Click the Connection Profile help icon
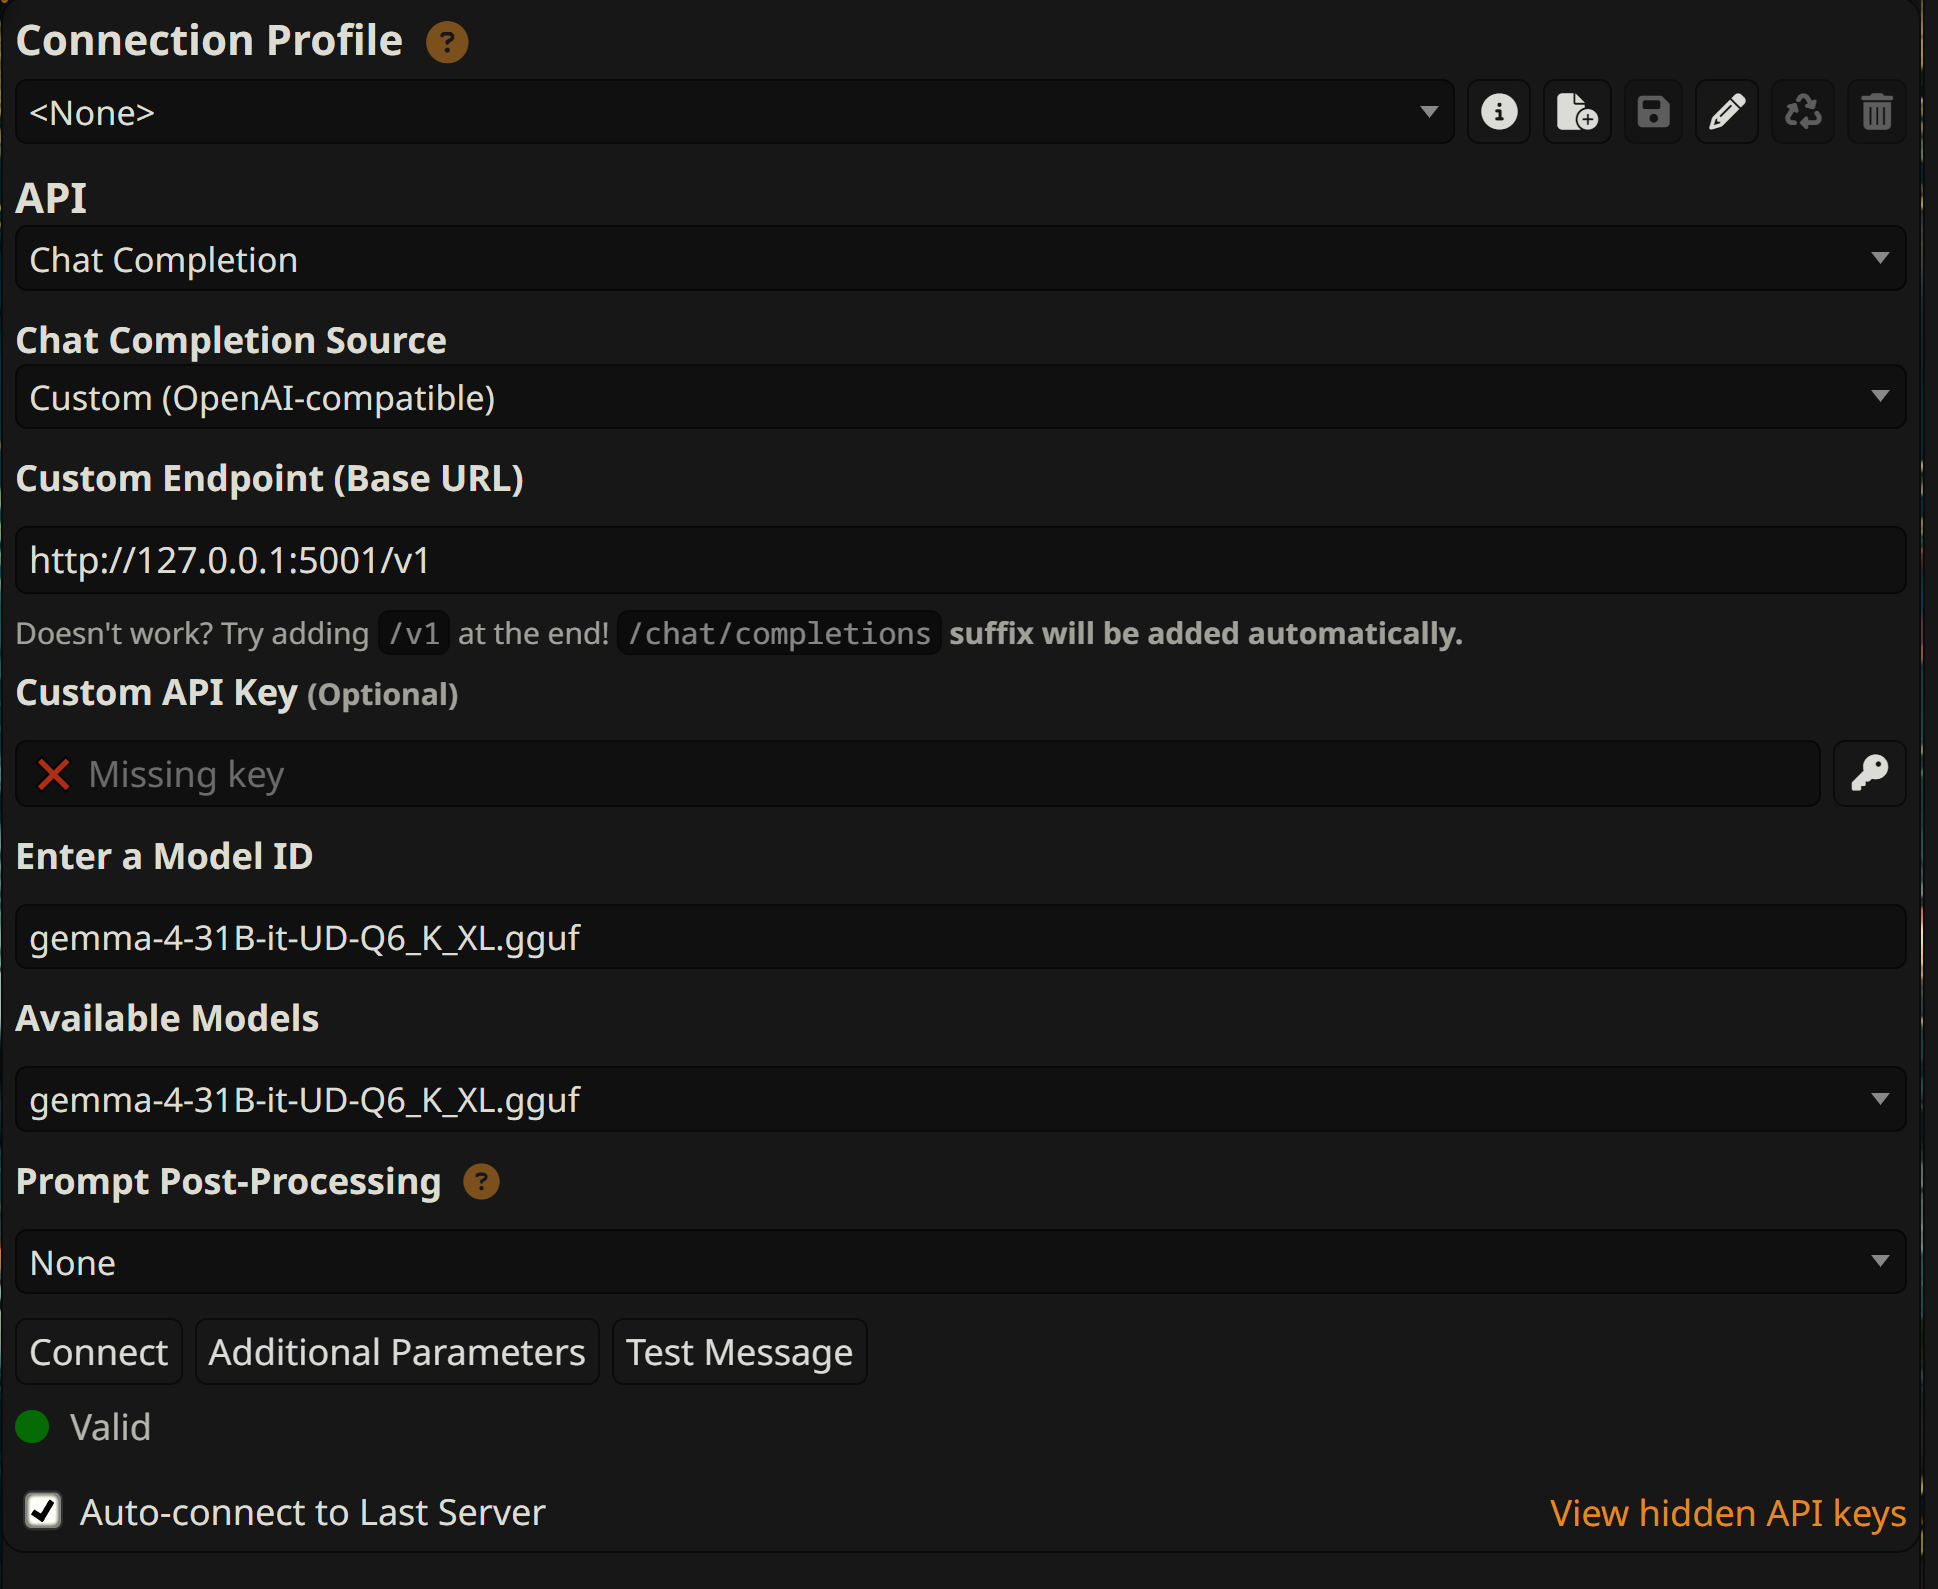1938x1589 pixels. pyautogui.click(x=447, y=42)
